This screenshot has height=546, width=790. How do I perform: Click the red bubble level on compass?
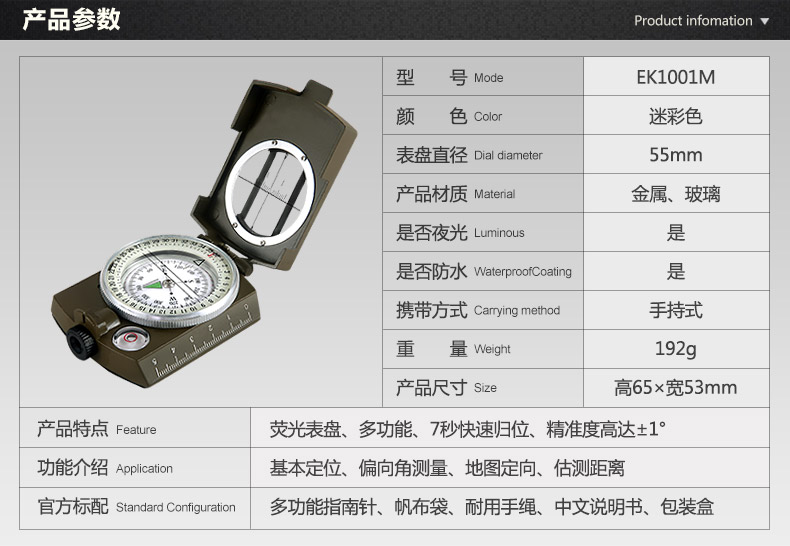coord(126,339)
